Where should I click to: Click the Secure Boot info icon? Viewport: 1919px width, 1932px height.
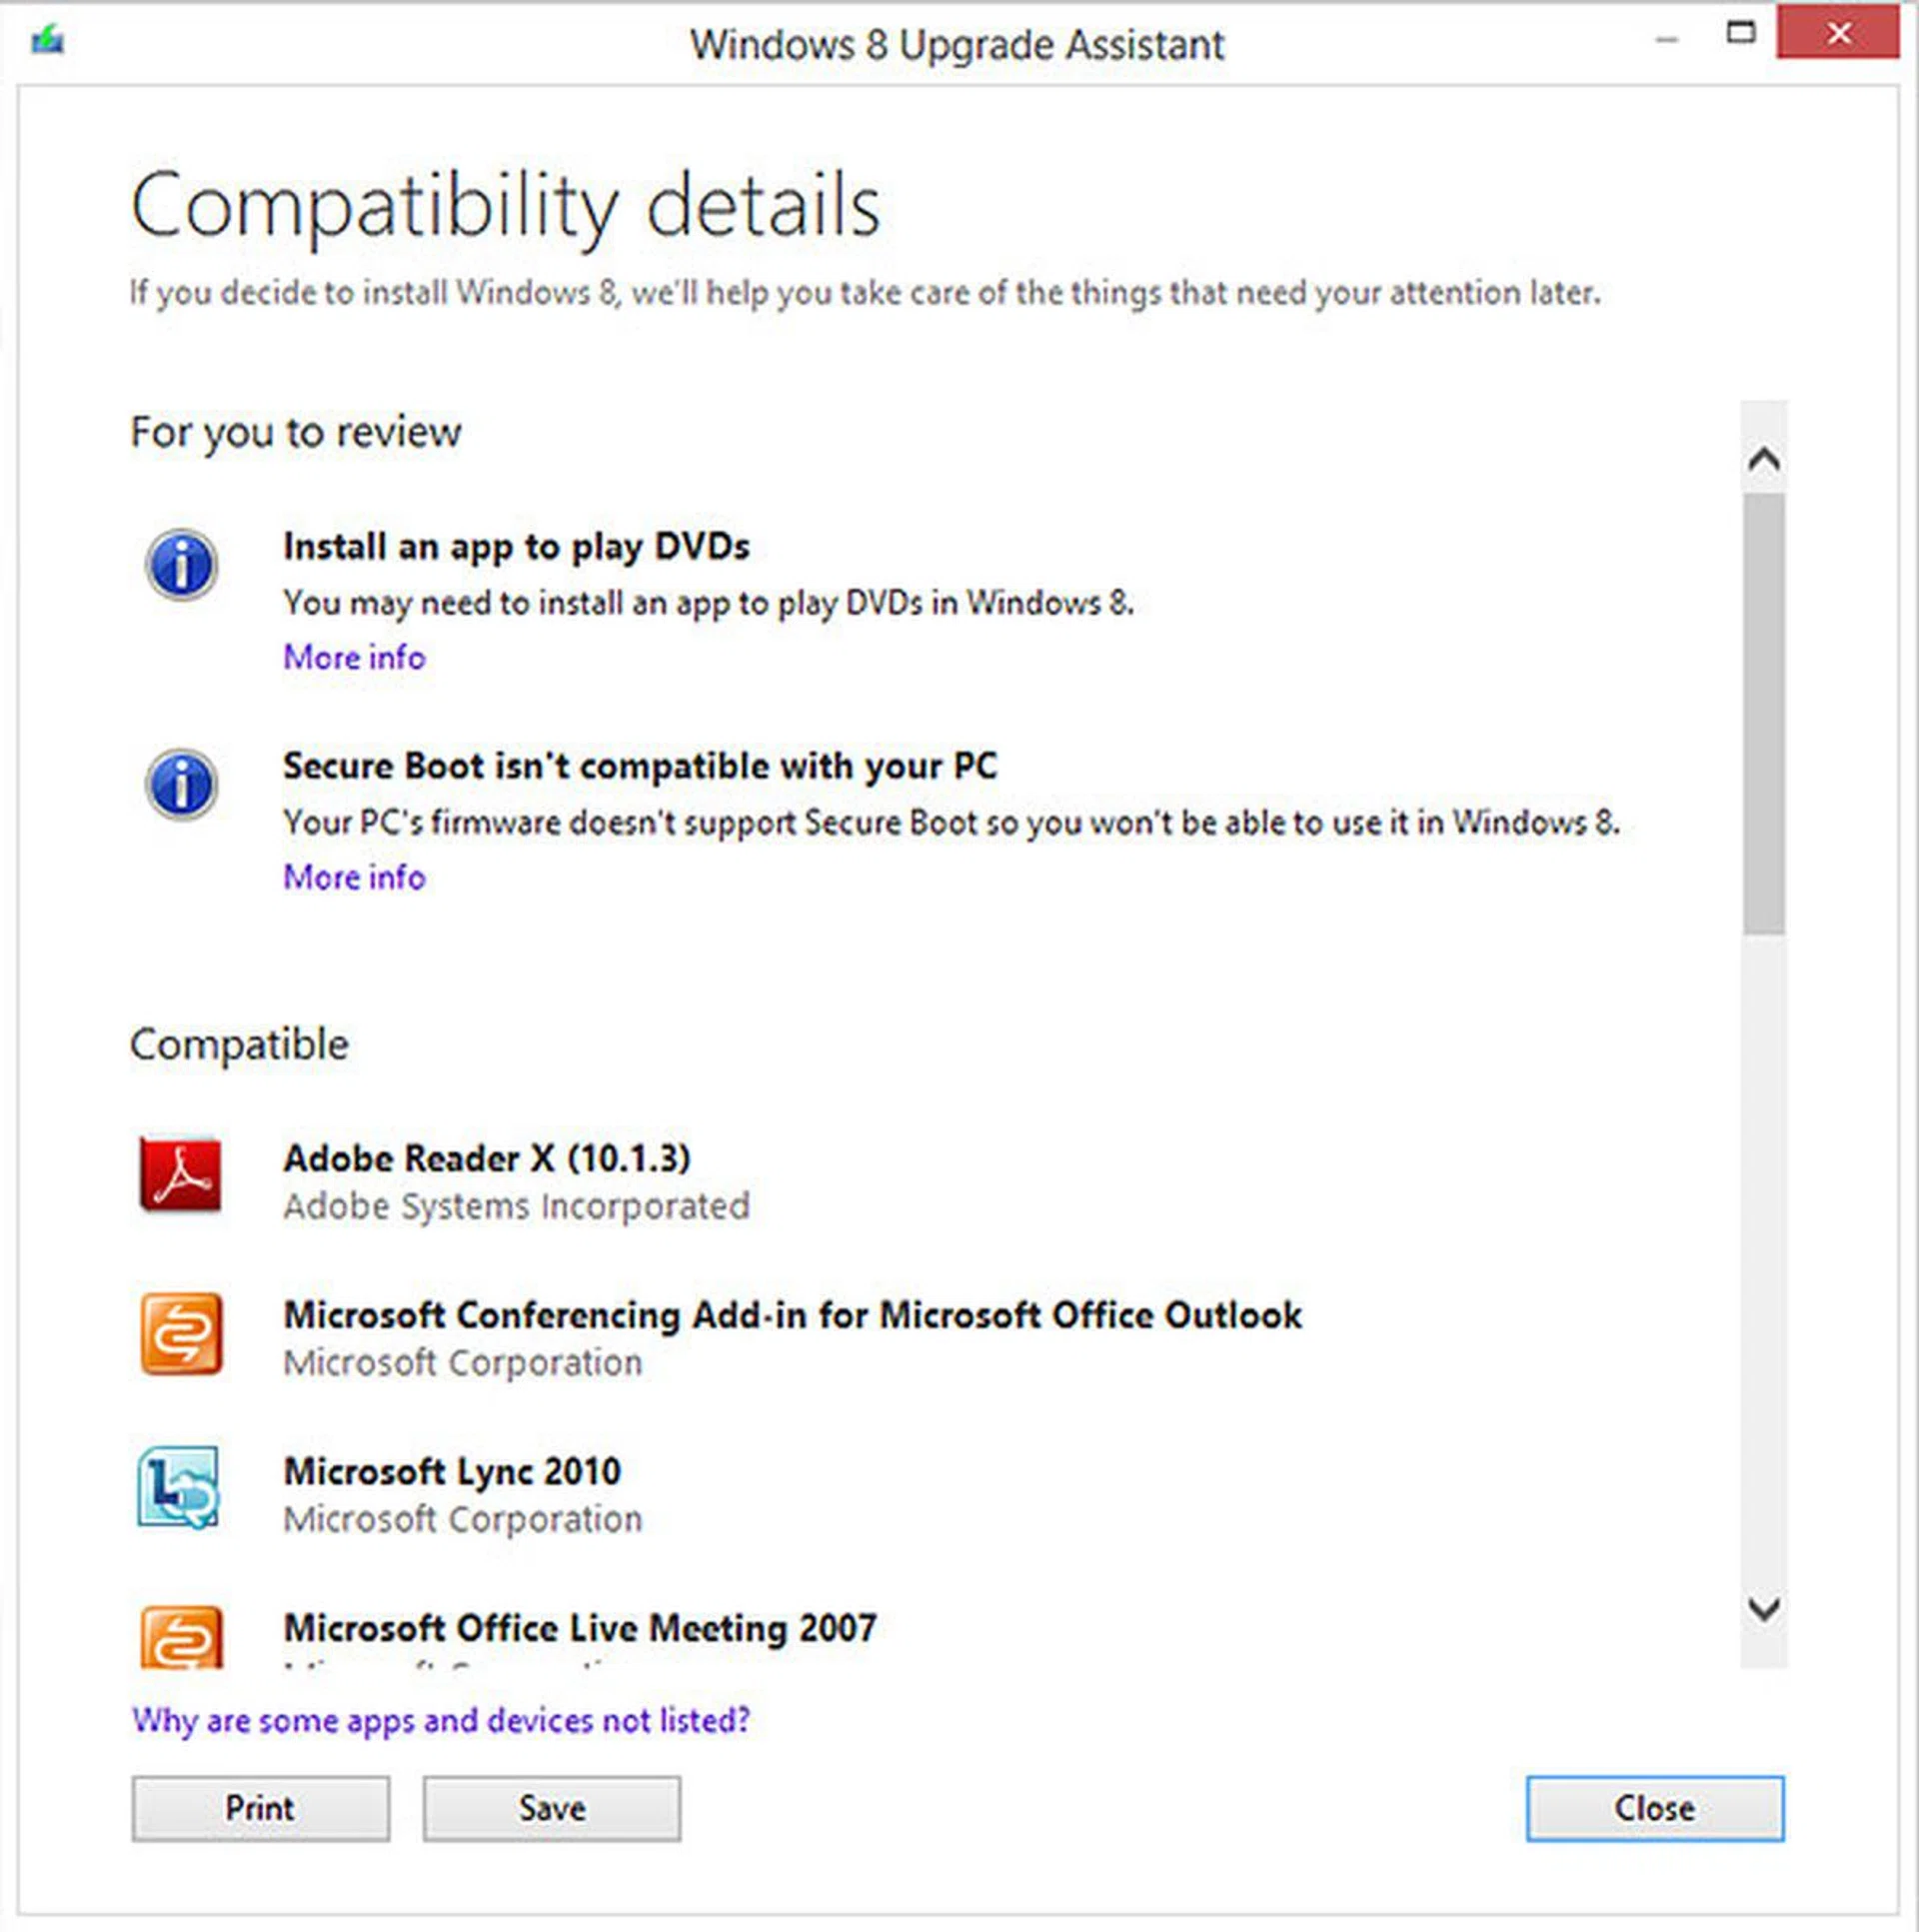click(181, 785)
